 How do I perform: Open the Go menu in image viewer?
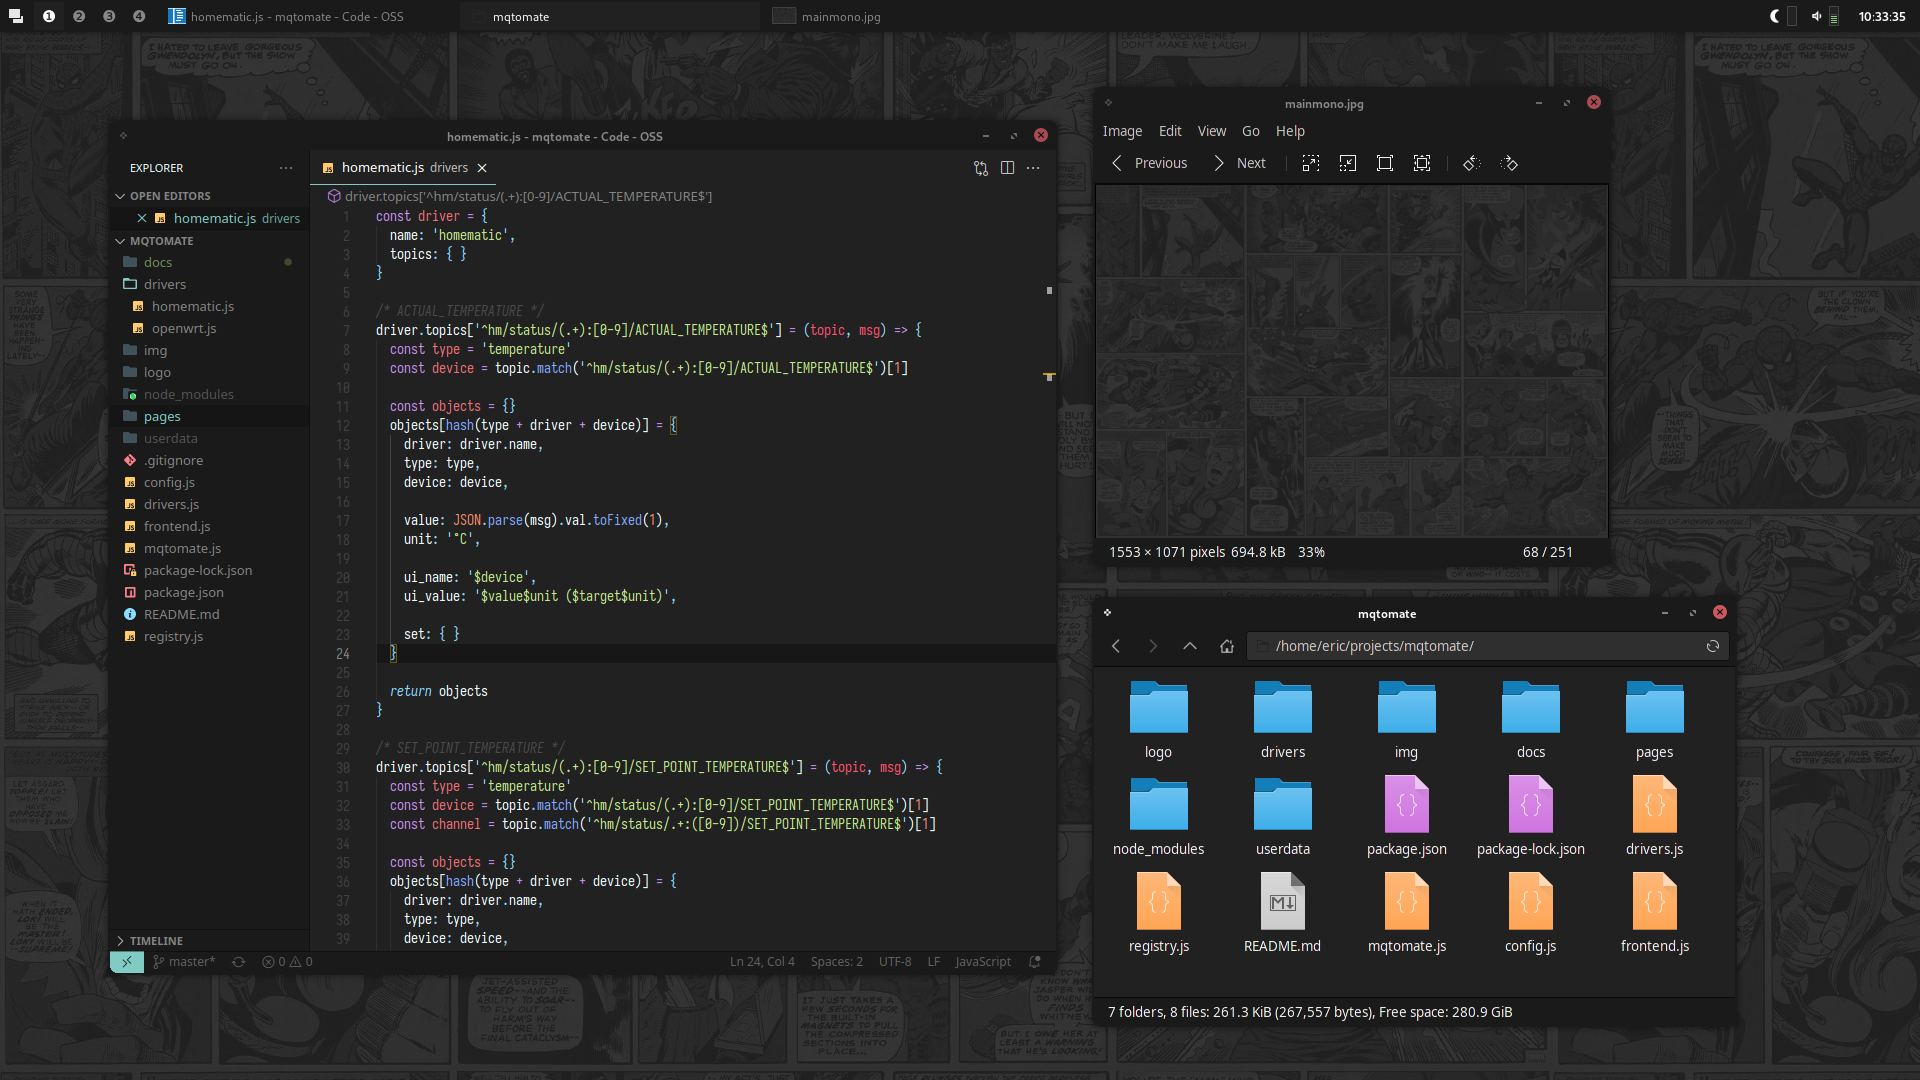pos(1250,131)
